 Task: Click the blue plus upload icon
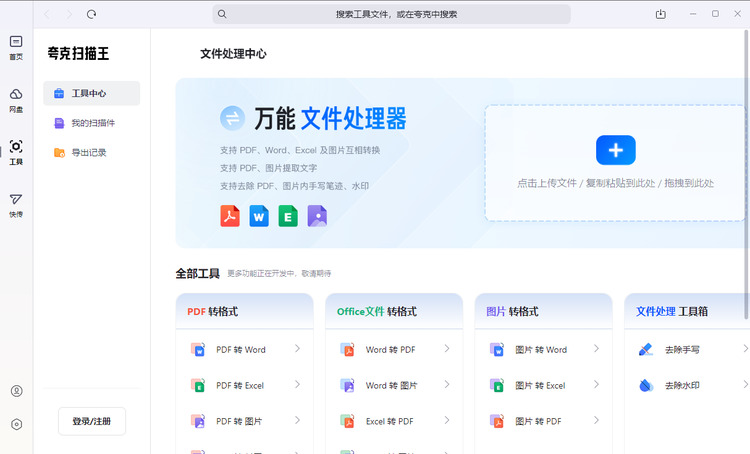click(x=616, y=150)
